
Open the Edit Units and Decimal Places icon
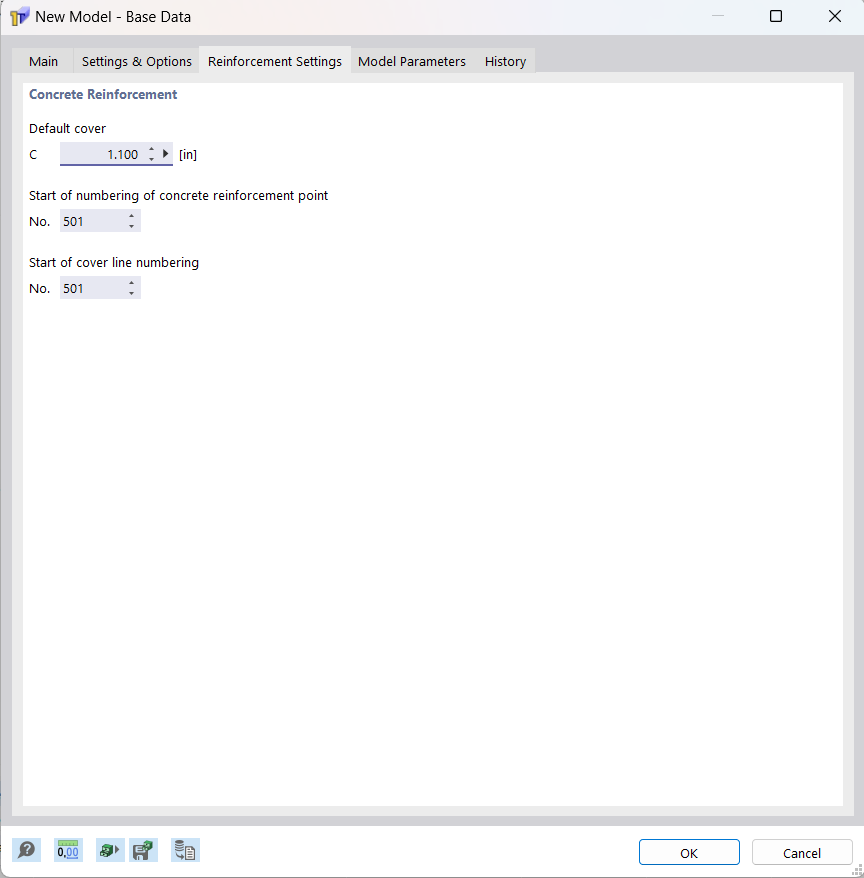click(x=67, y=850)
